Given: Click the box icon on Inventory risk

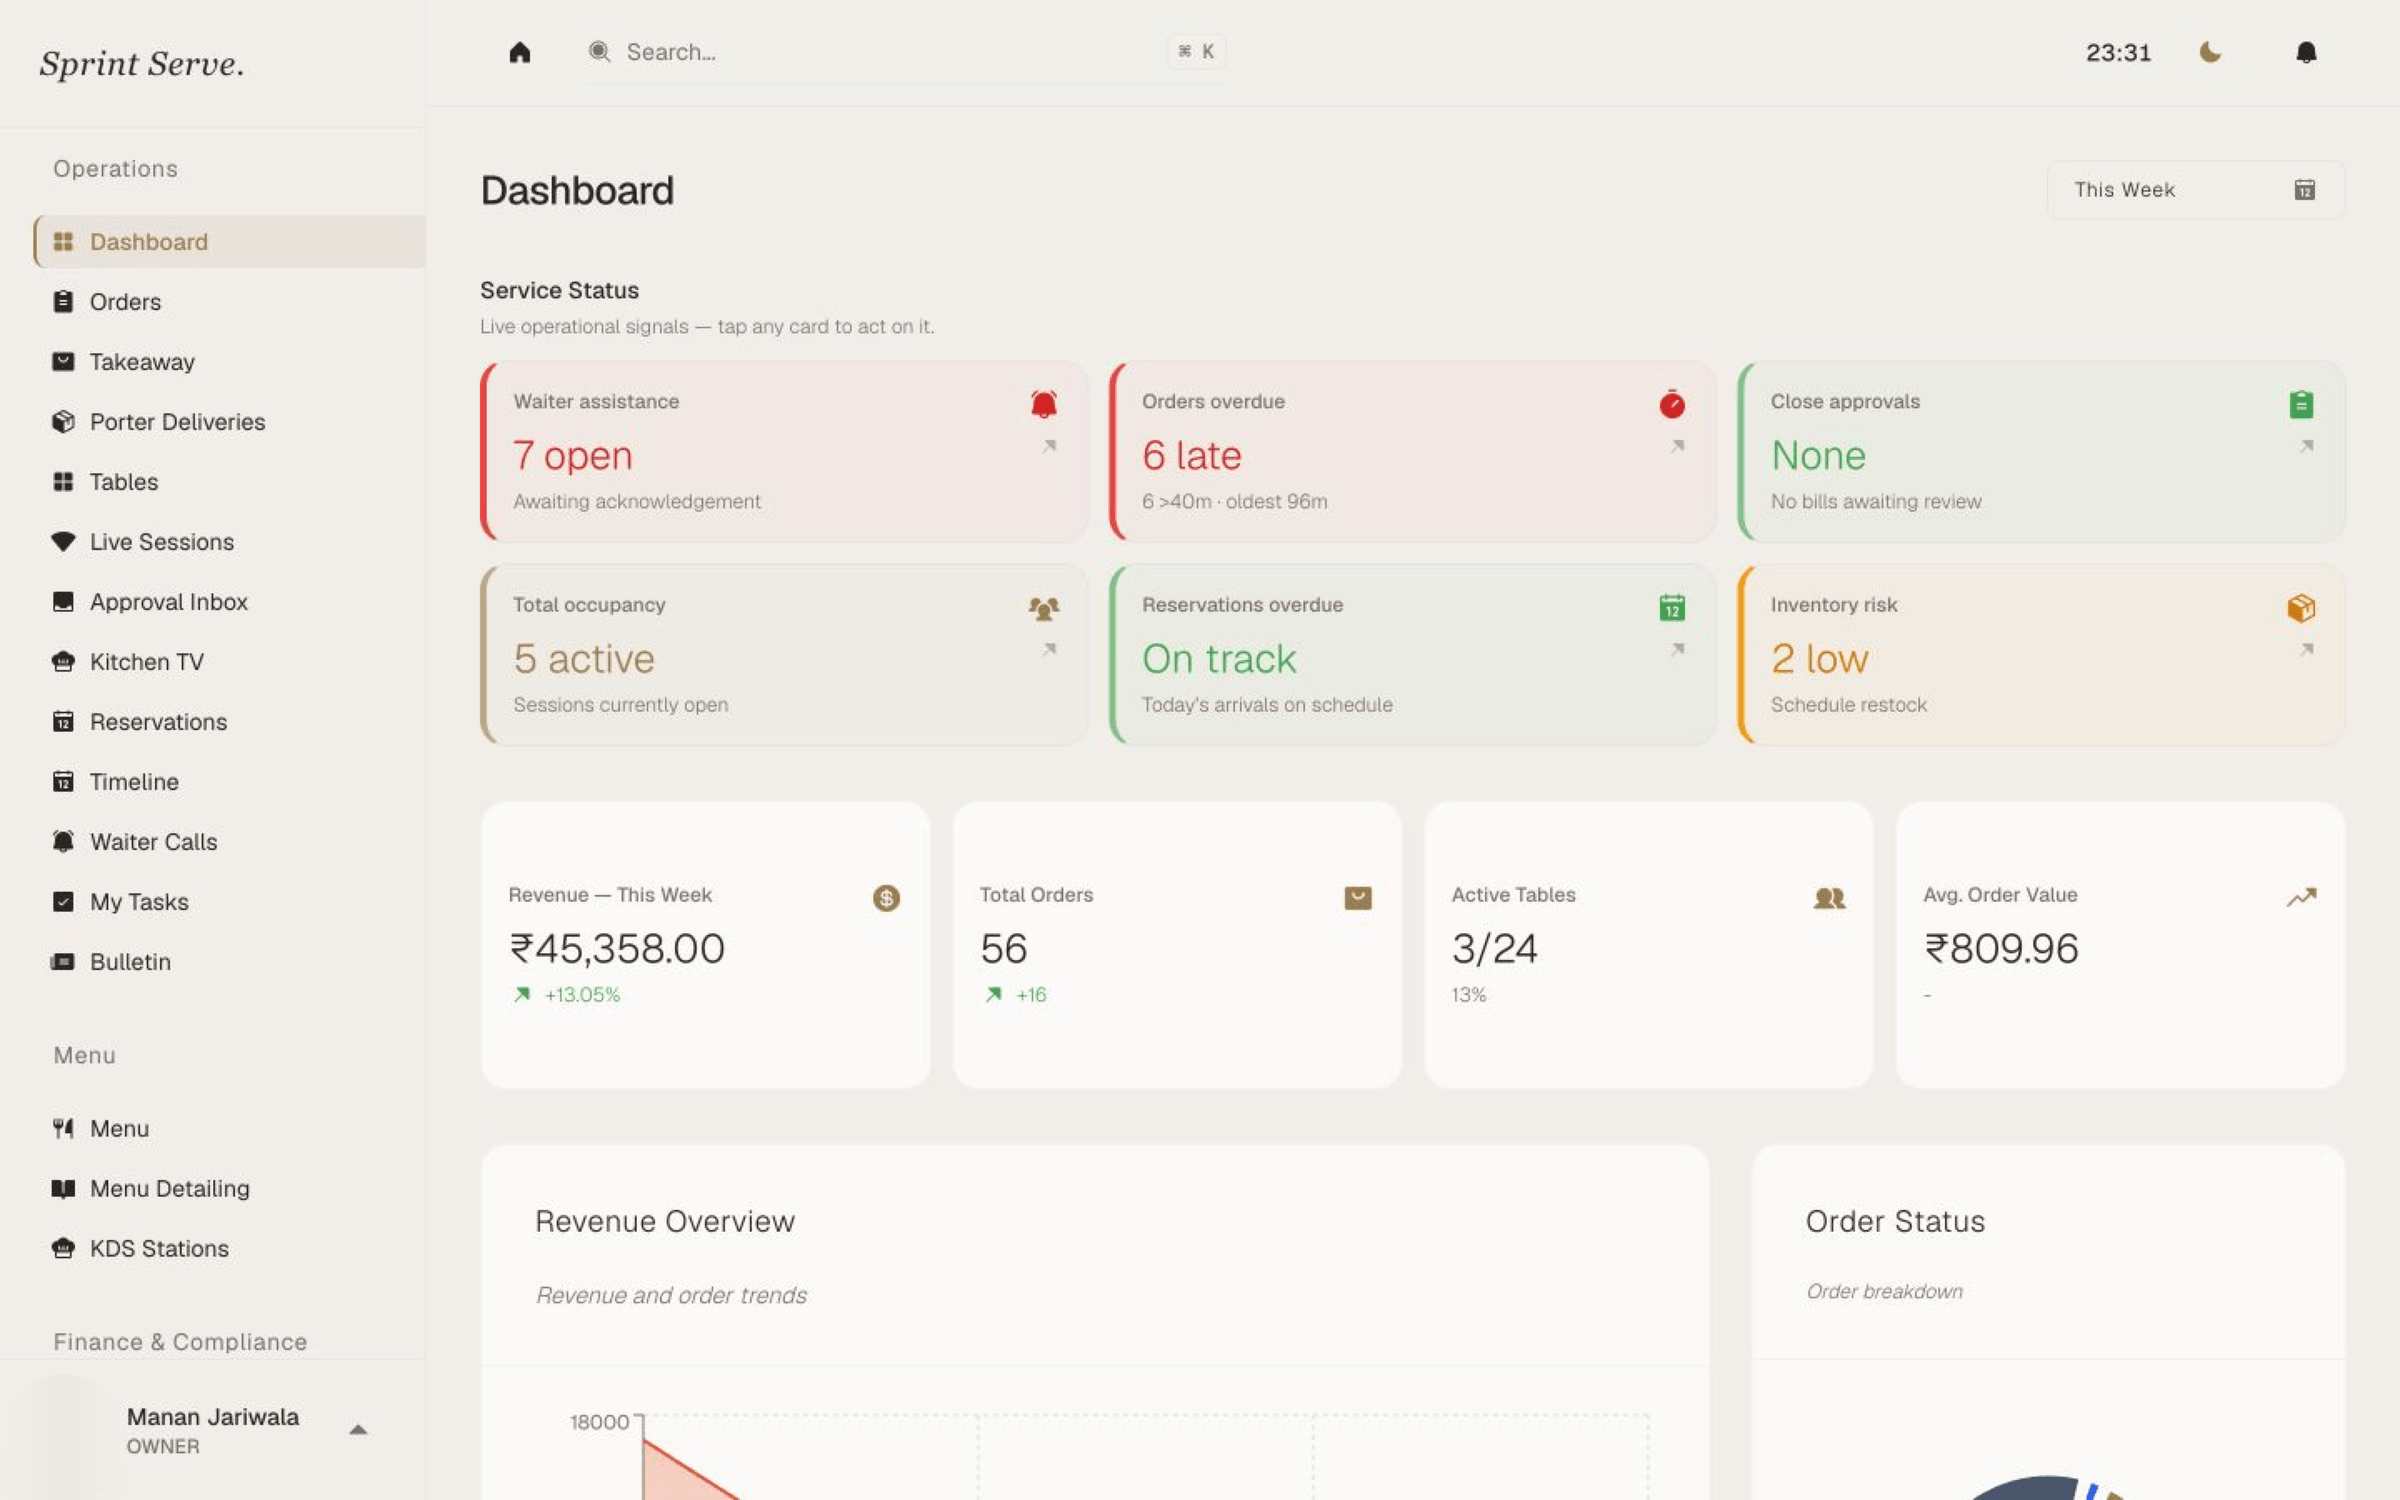Looking at the screenshot, I should click(2301, 608).
